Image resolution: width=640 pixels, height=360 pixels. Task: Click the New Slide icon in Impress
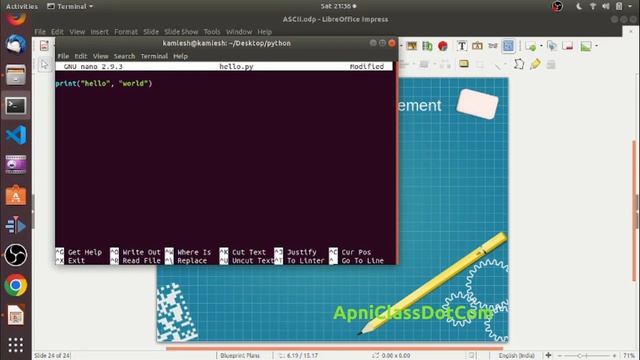point(531,46)
